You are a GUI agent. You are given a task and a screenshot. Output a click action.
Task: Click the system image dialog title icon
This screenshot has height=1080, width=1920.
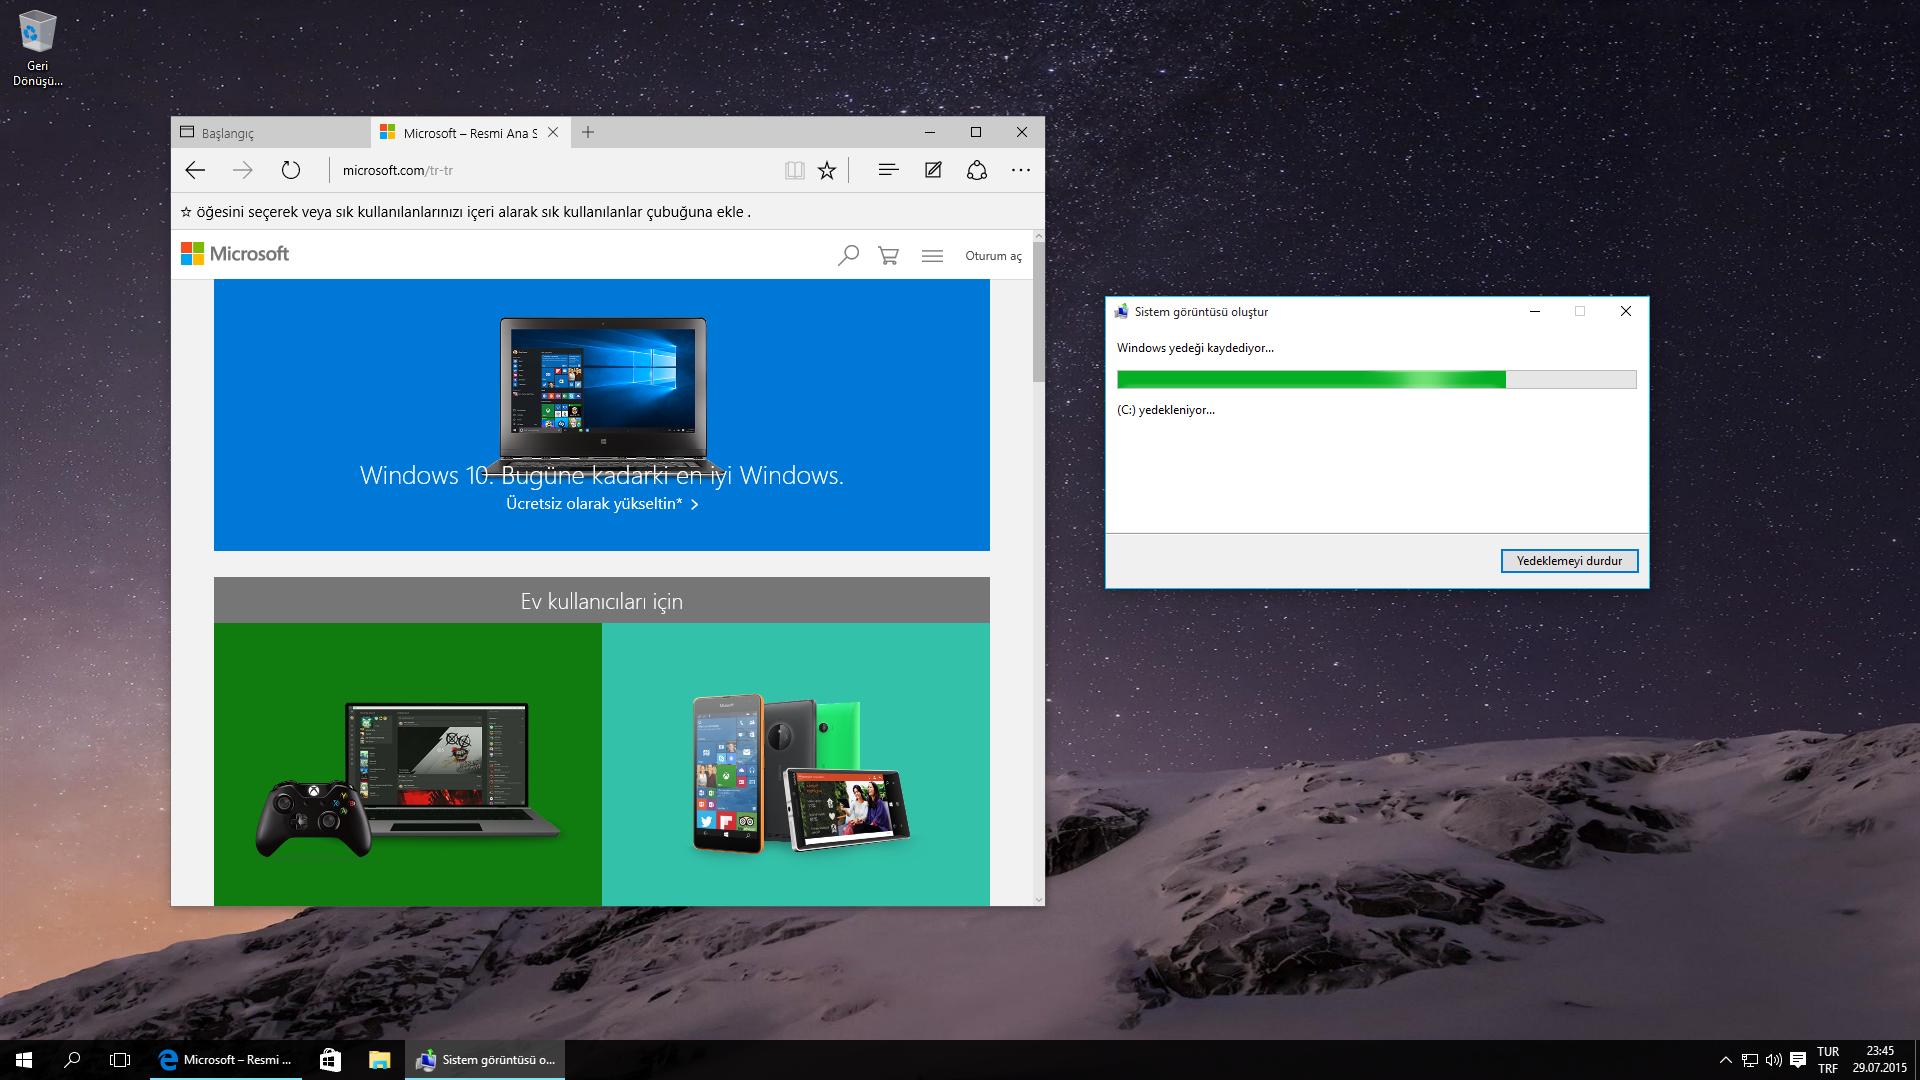(1121, 311)
